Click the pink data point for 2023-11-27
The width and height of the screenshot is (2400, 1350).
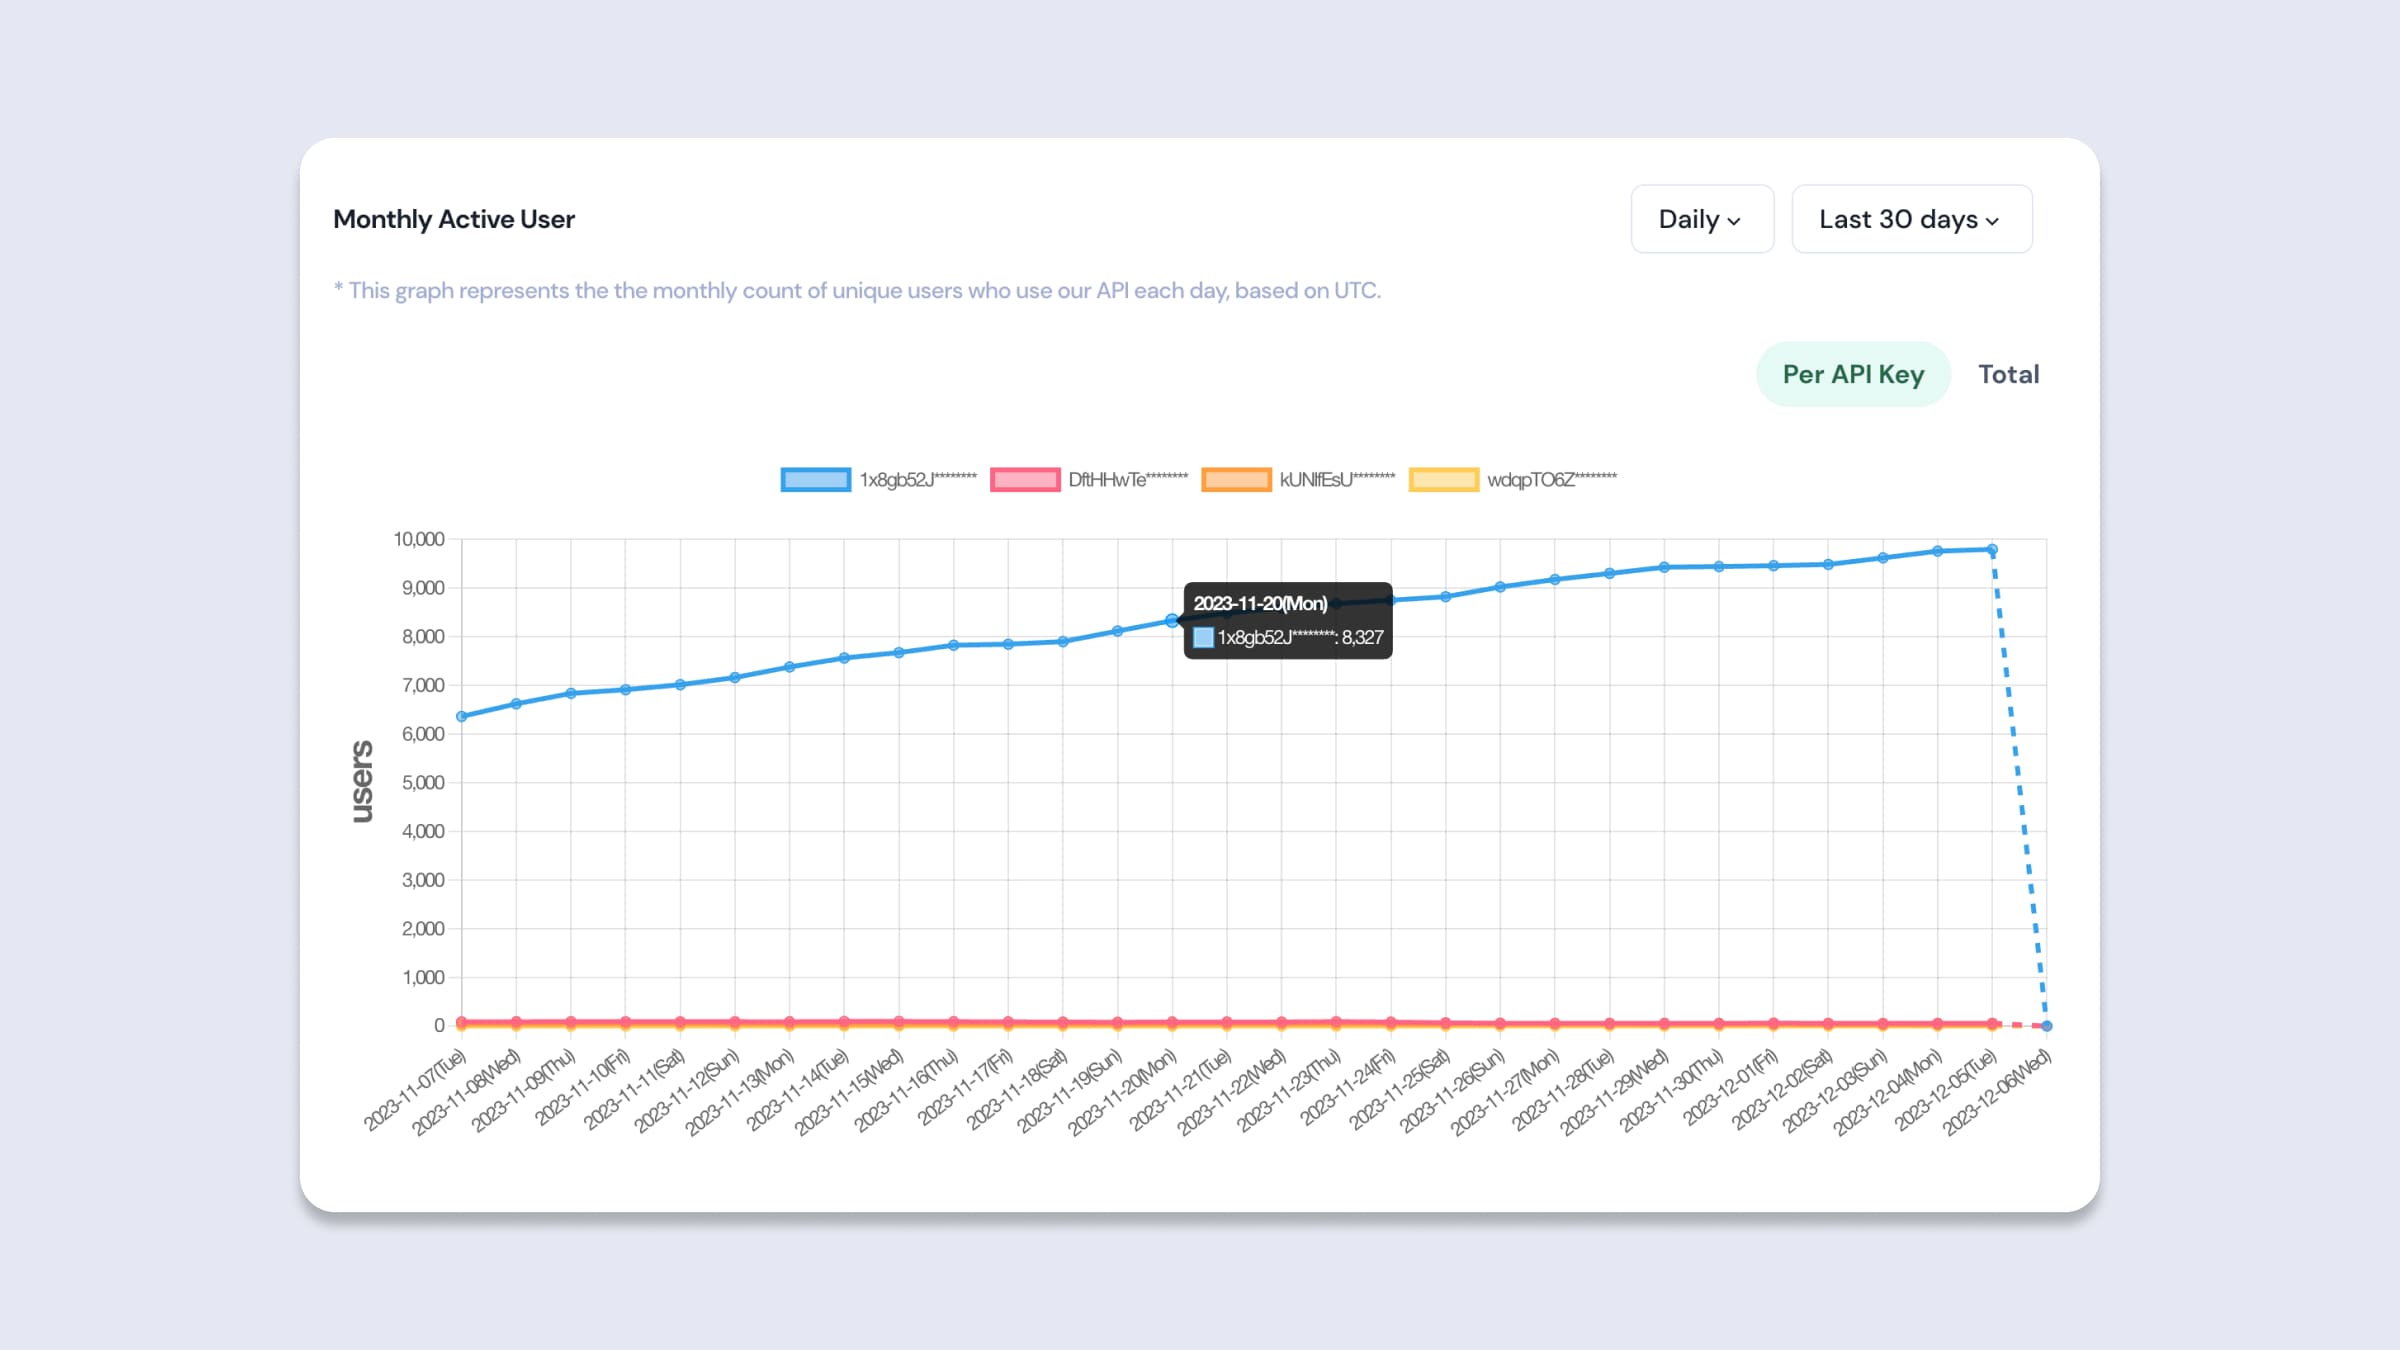[x=1555, y=1024]
